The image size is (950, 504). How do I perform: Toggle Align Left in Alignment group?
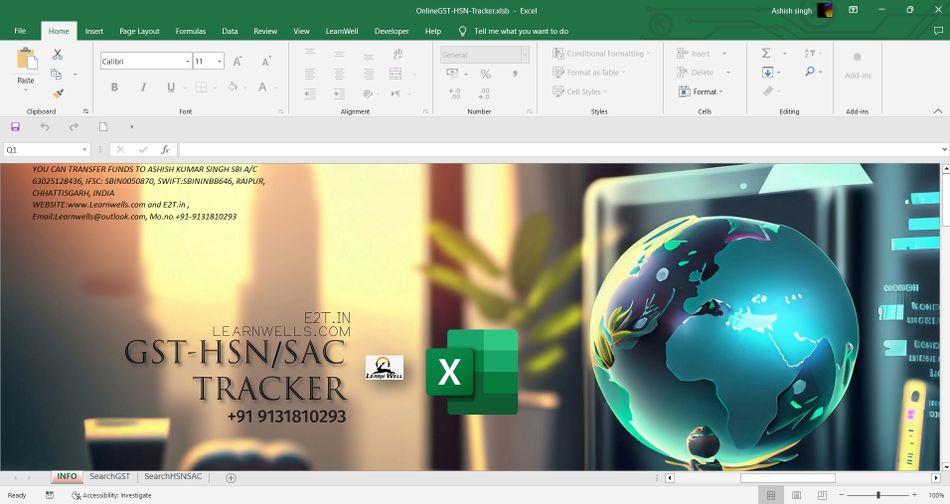(x=310, y=74)
